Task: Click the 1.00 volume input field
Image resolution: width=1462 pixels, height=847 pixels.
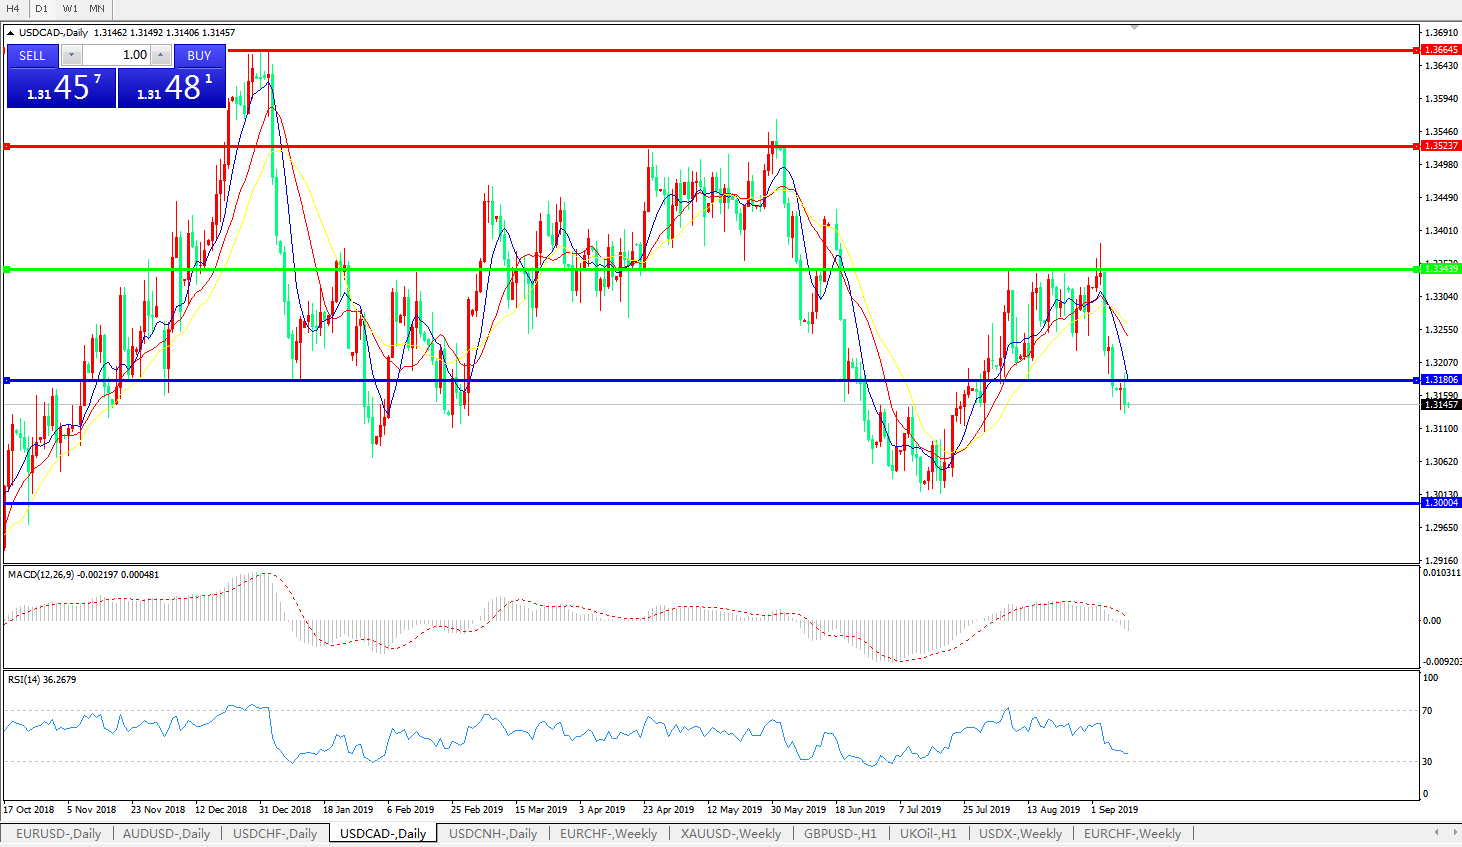Action: click(x=116, y=55)
